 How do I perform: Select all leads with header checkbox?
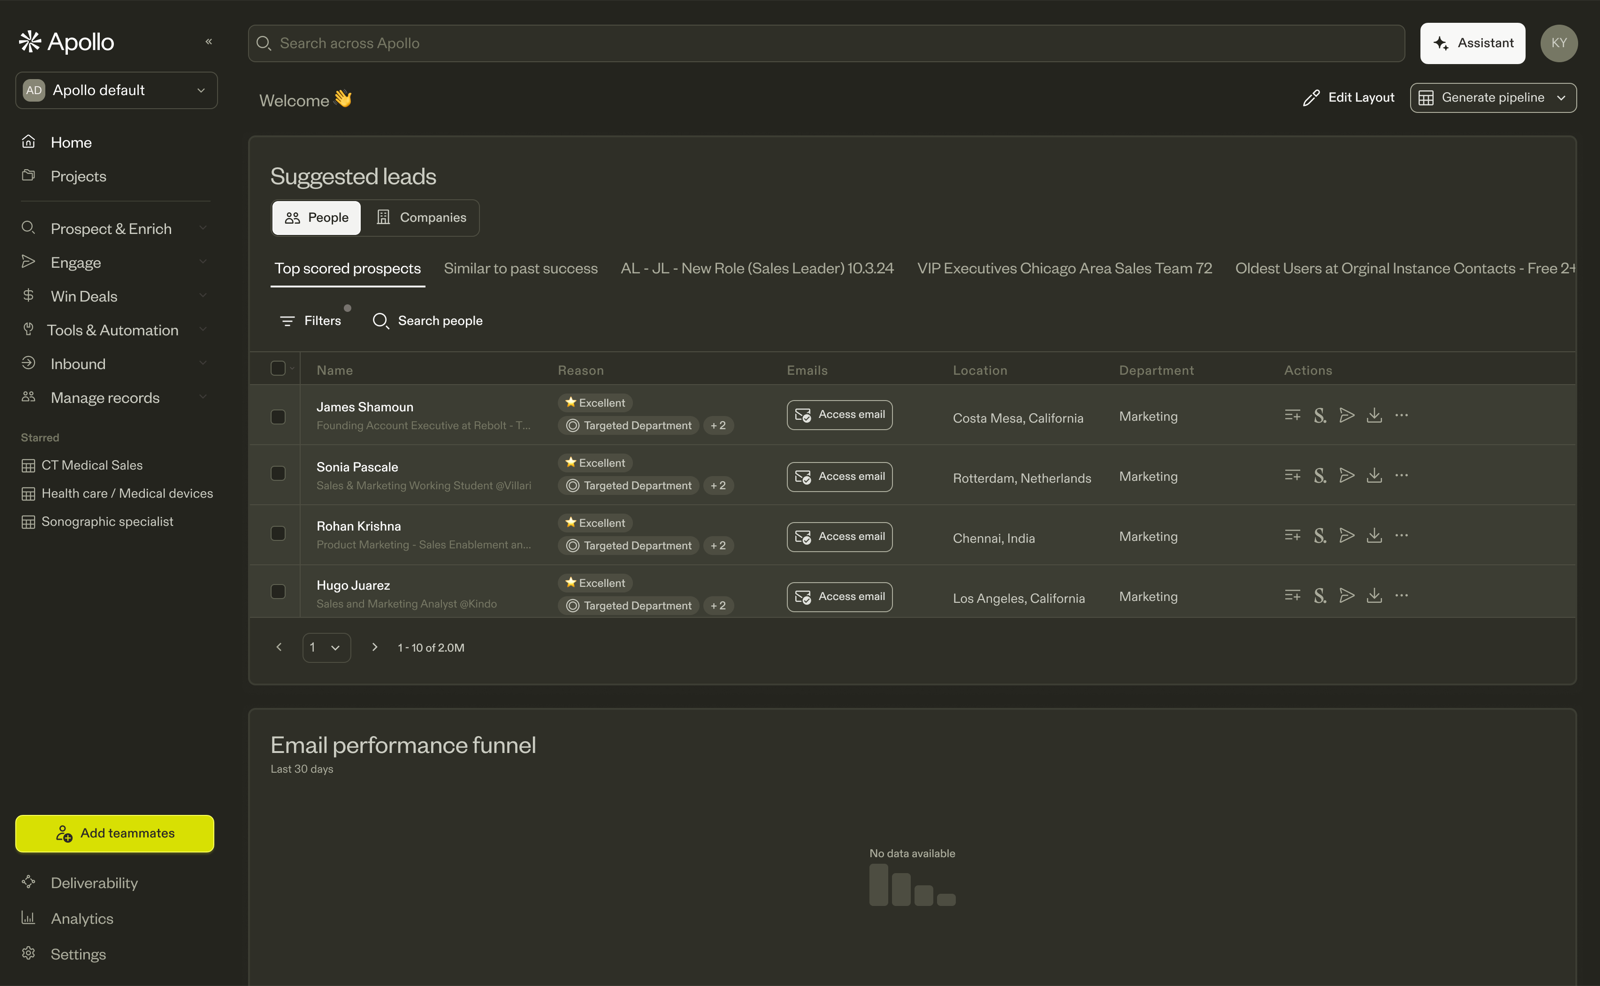pyautogui.click(x=278, y=368)
